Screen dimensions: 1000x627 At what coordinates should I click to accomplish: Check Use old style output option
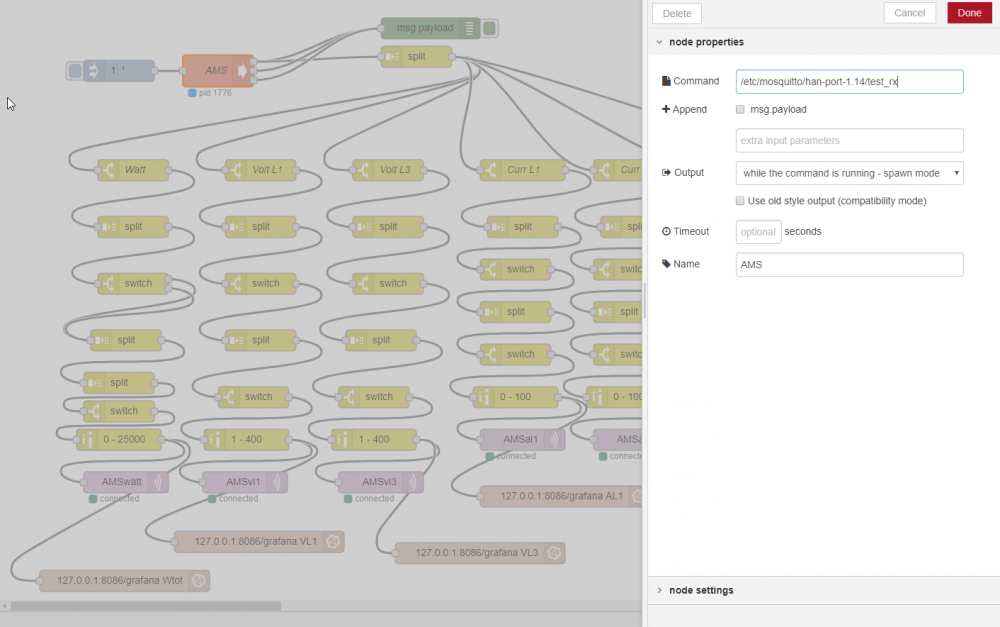[740, 201]
